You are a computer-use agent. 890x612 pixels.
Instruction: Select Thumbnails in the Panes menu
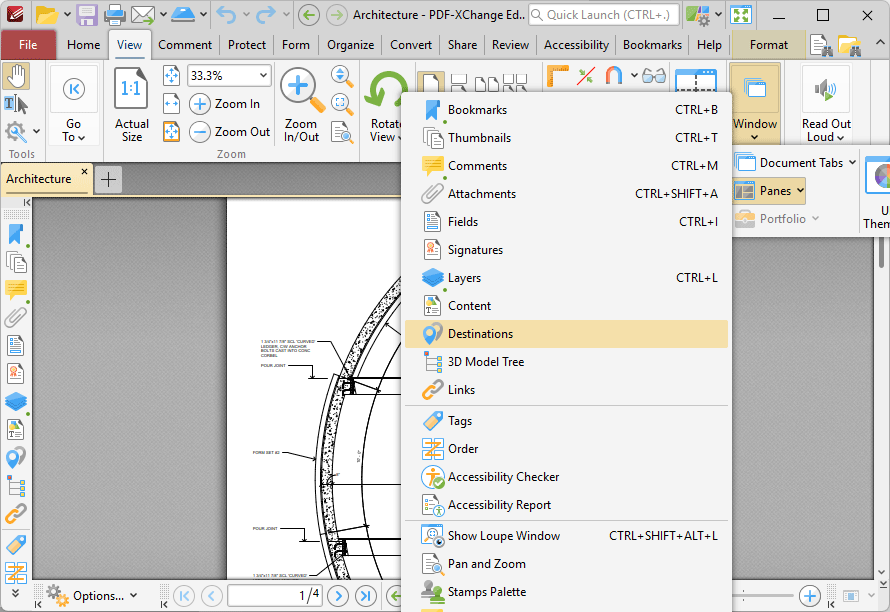point(566,138)
